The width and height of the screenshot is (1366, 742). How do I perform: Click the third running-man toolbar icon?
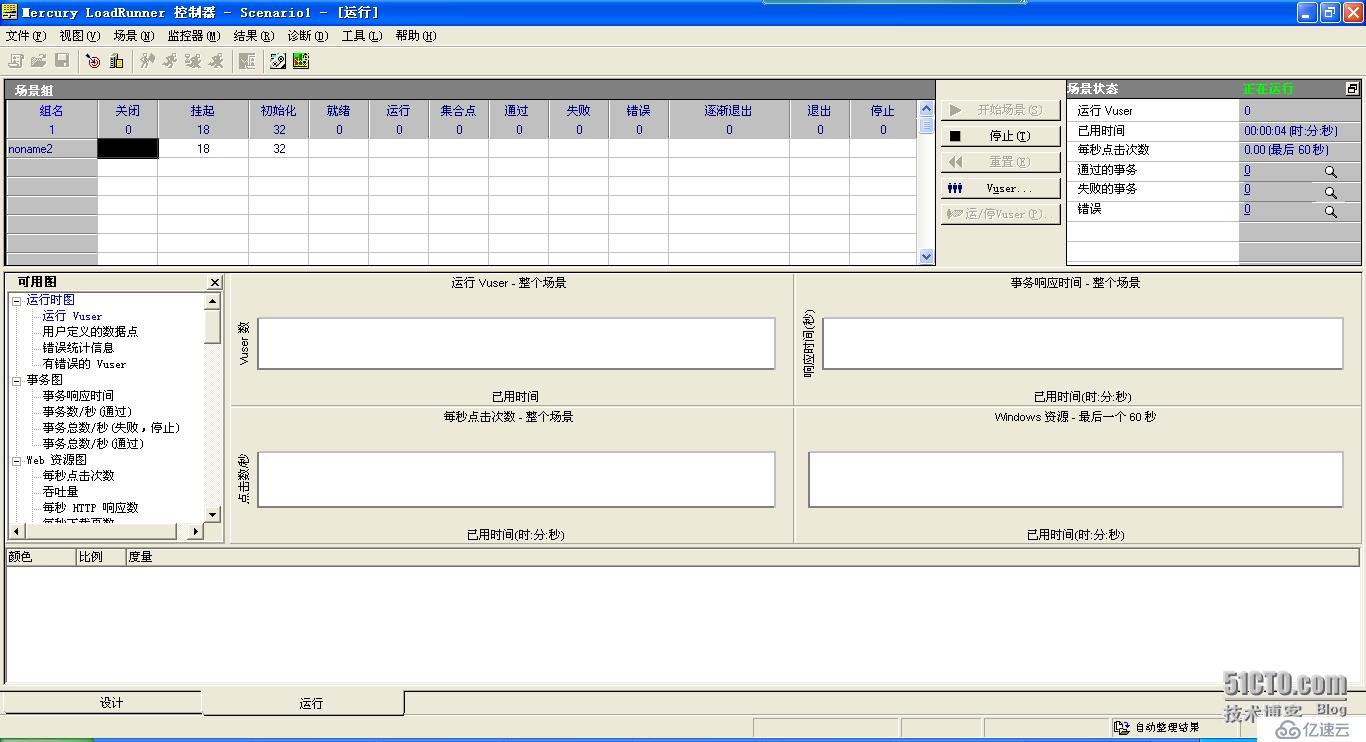[193, 61]
